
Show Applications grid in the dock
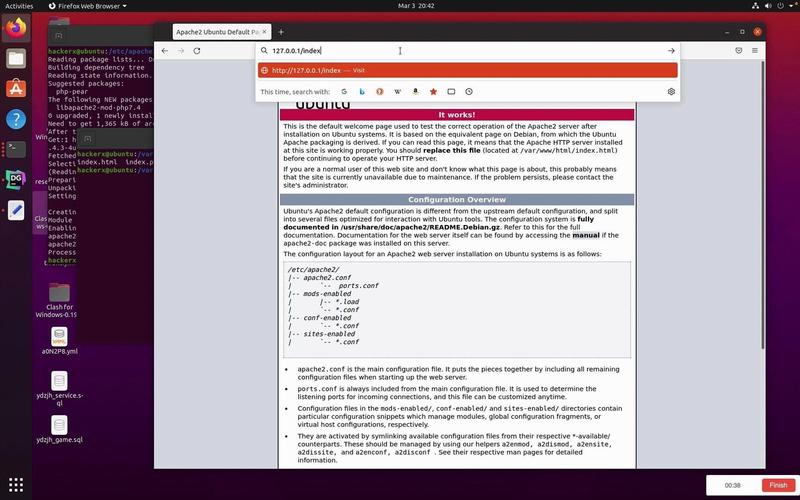(x=16, y=484)
